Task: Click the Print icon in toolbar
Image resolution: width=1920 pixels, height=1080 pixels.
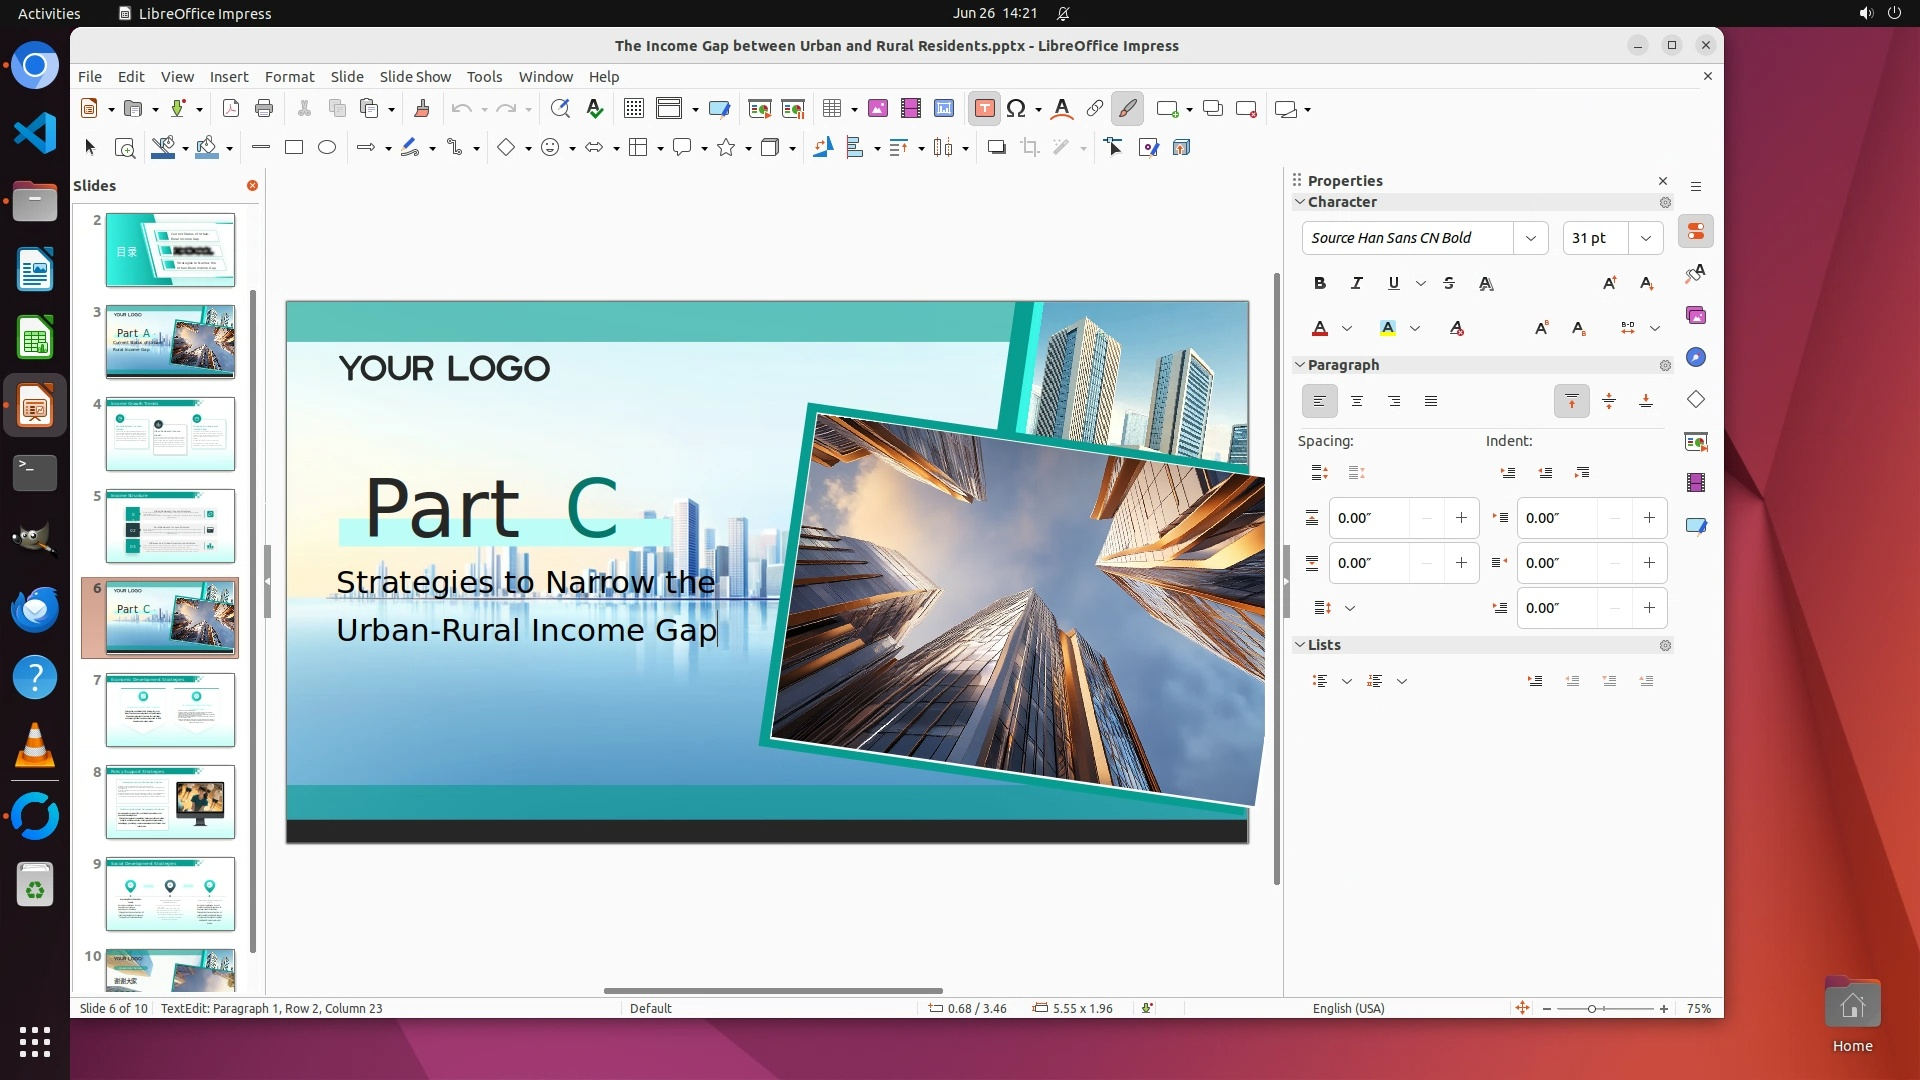Action: (x=264, y=109)
